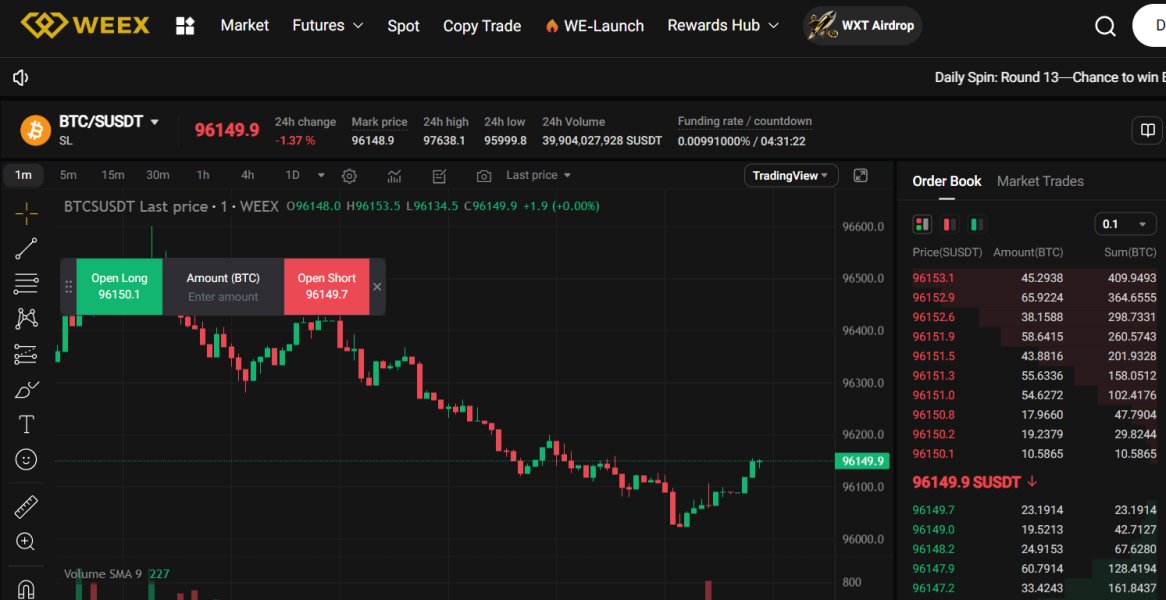Click the 96149.7 bid price row
Viewport: 1166px width, 600px height.
1034,510
